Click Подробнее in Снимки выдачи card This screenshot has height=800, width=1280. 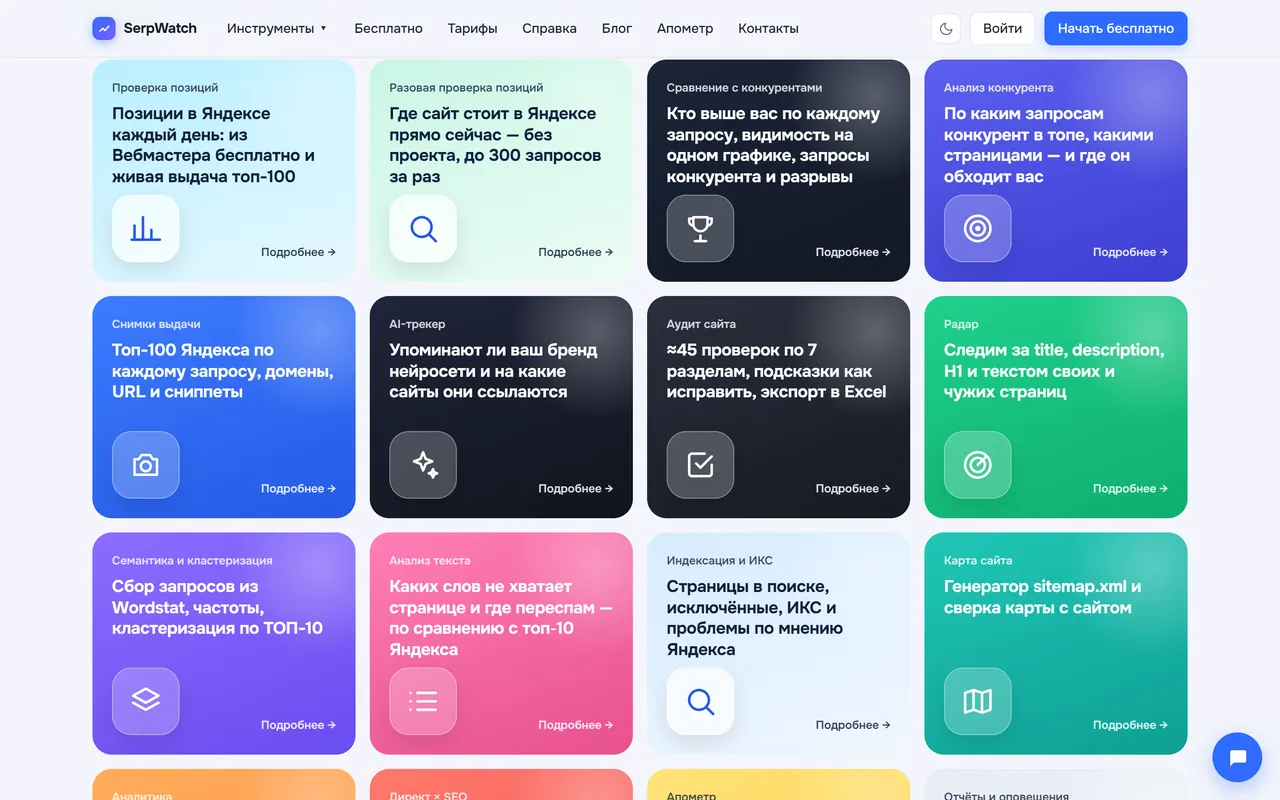298,489
